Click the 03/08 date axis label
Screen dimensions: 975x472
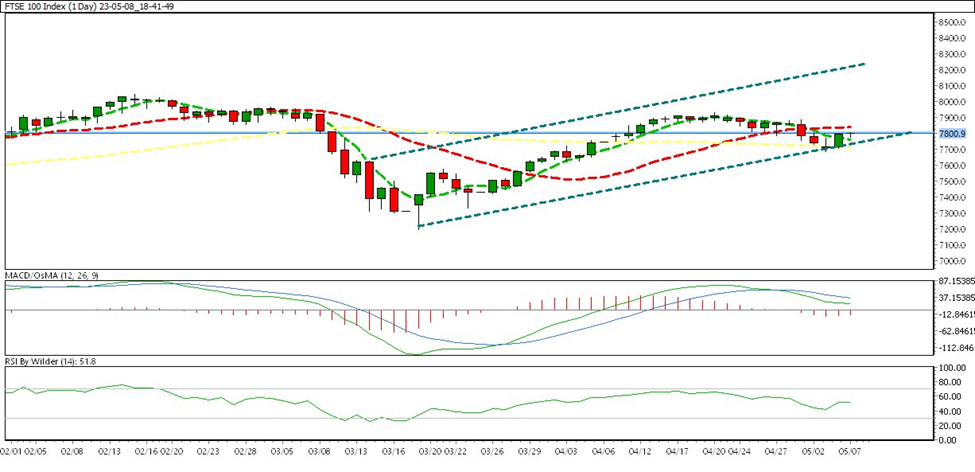click(320, 450)
